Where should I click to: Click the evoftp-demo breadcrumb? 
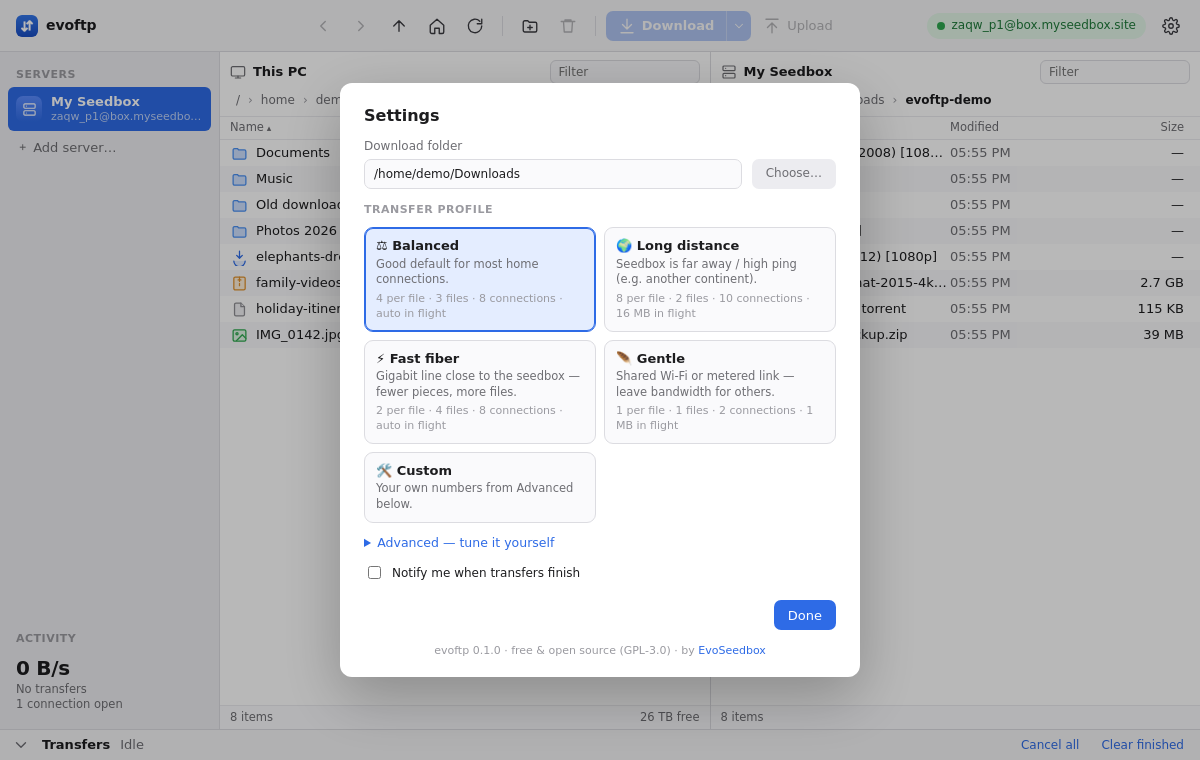tap(948, 100)
